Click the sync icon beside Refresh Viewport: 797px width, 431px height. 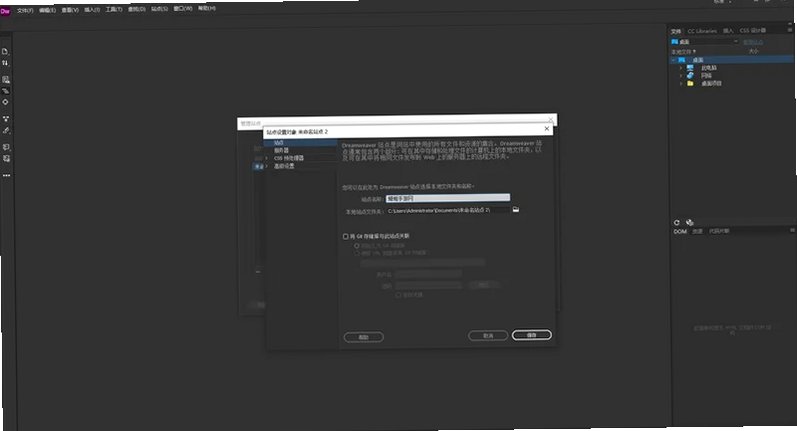coord(690,223)
